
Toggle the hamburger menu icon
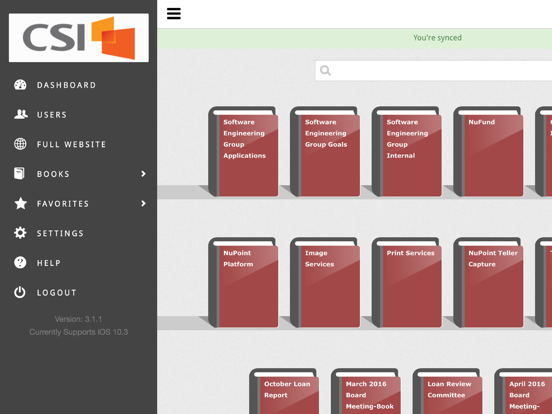click(174, 14)
